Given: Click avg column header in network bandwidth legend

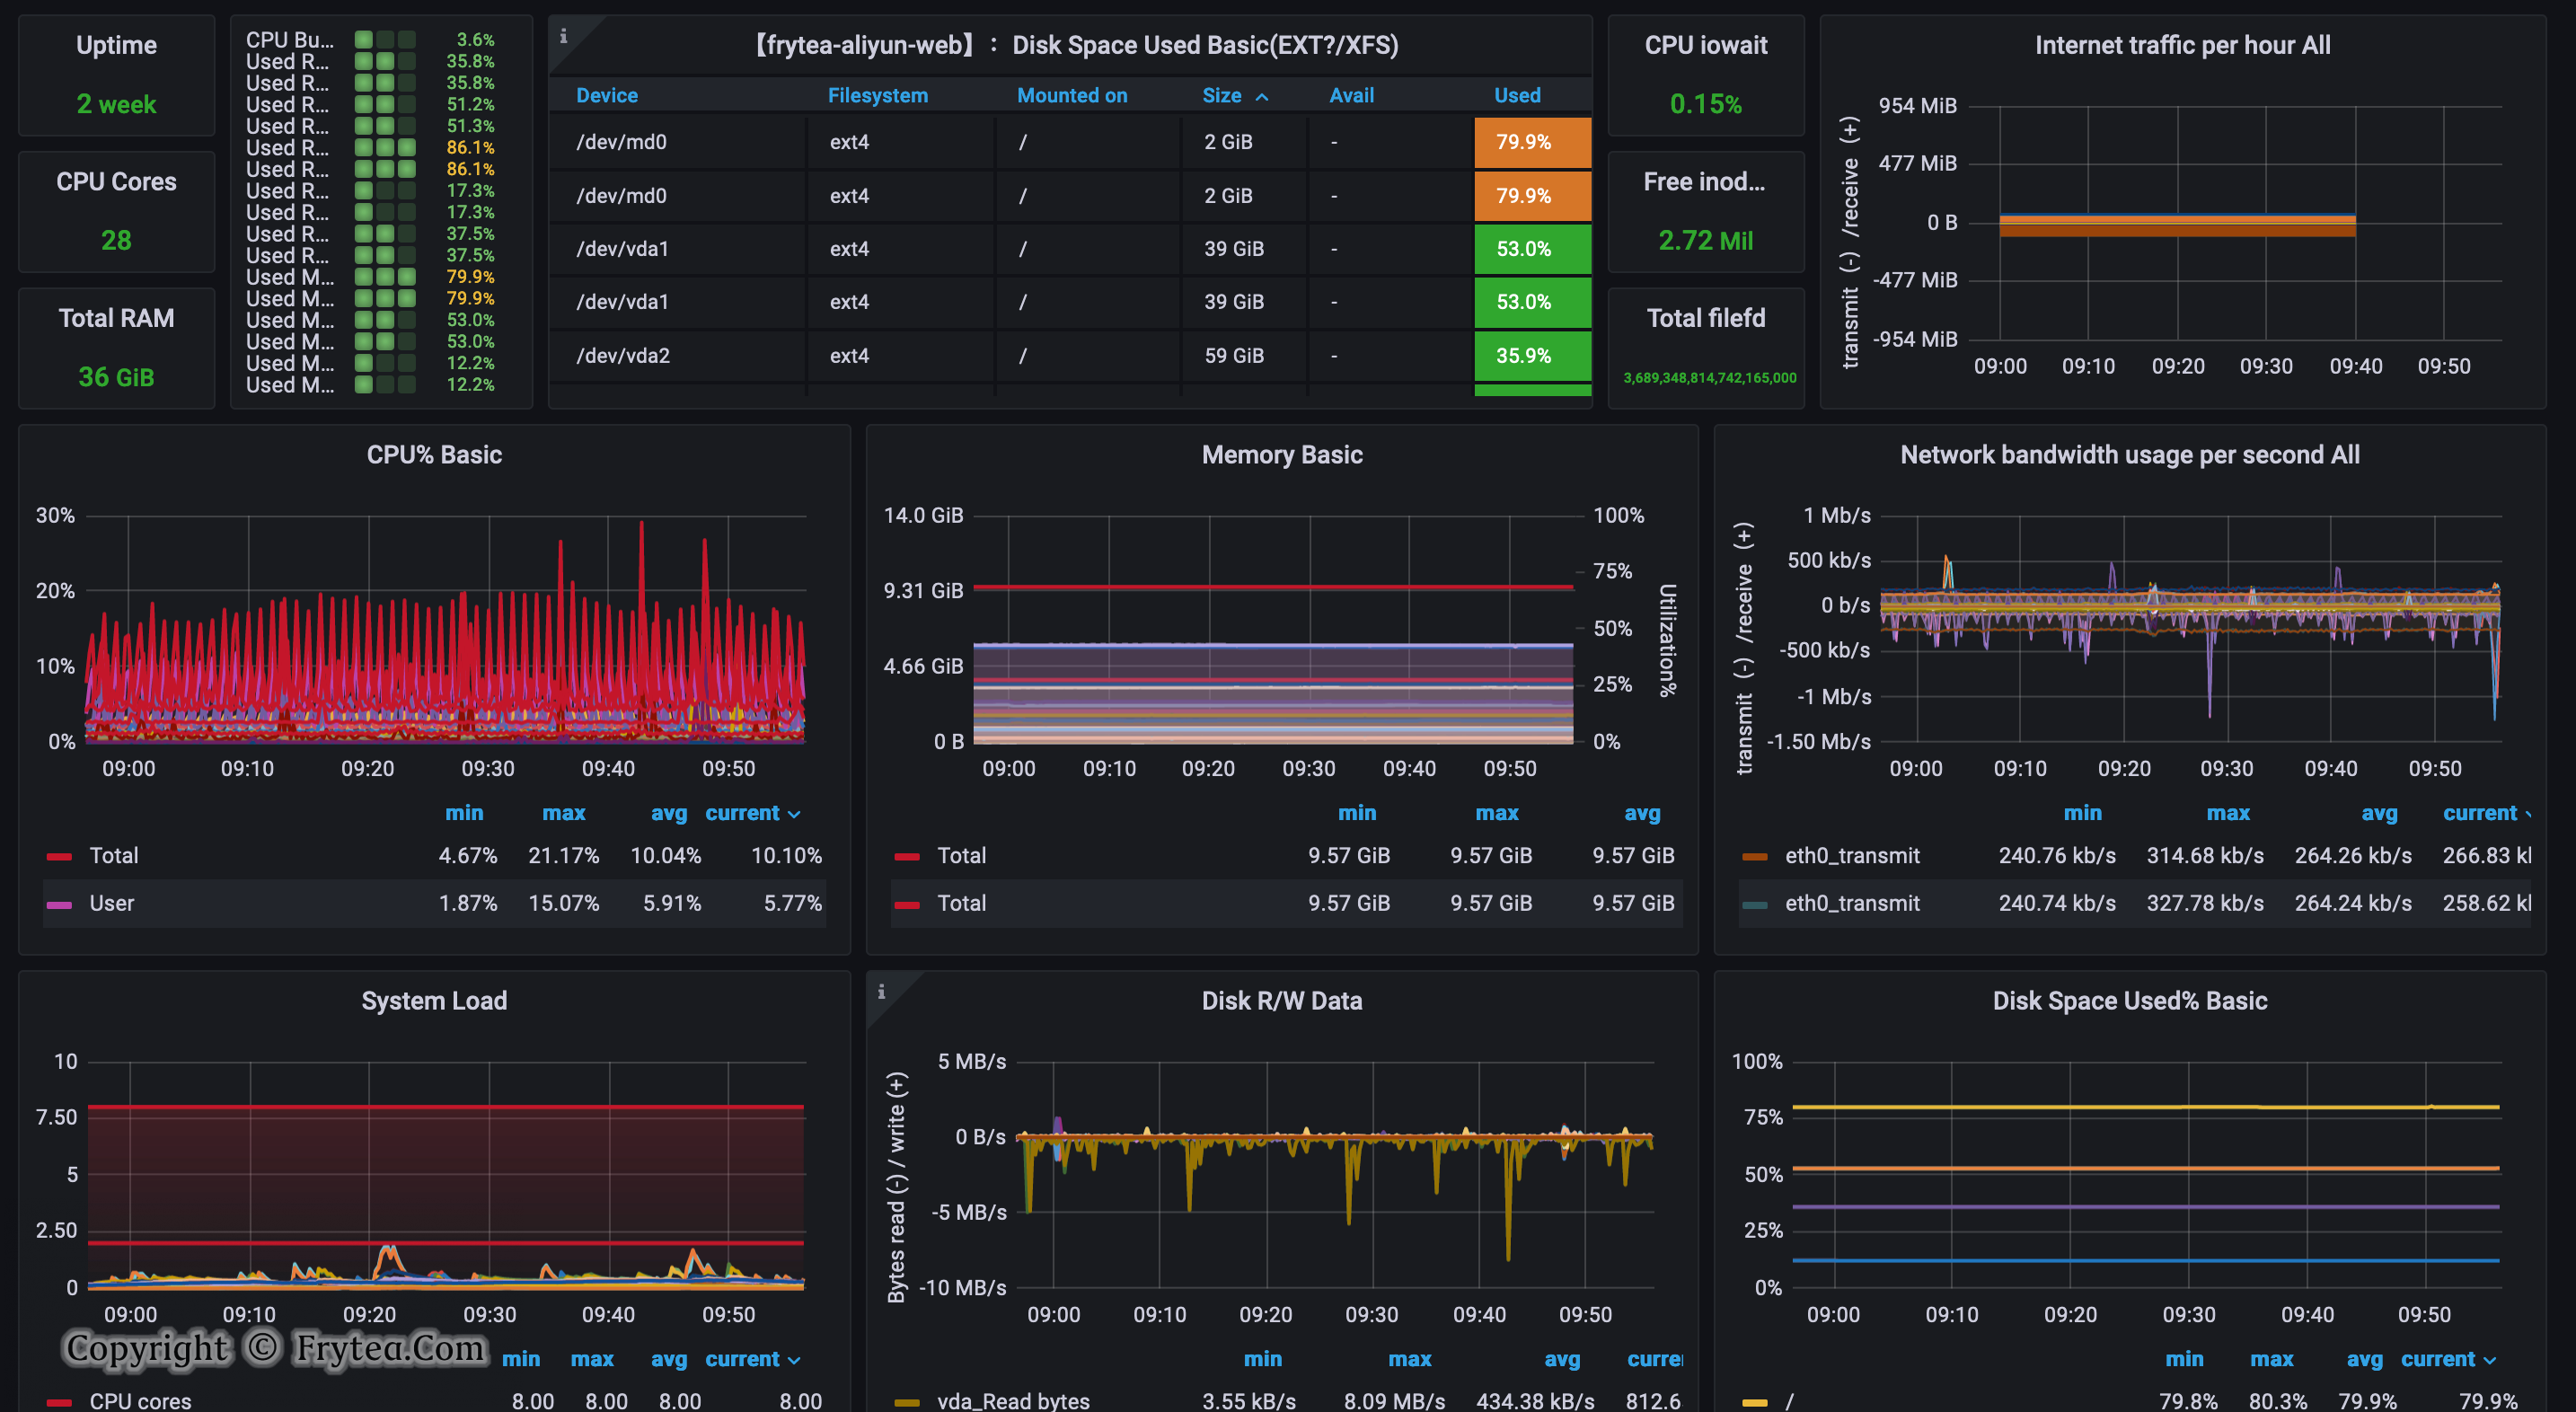Looking at the screenshot, I should 2378,813.
